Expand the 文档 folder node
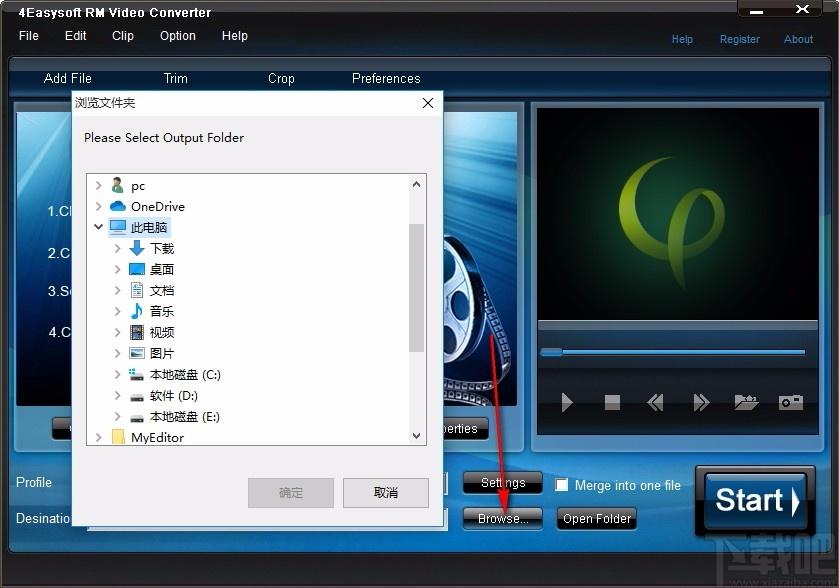This screenshot has height=588, width=839. point(118,290)
